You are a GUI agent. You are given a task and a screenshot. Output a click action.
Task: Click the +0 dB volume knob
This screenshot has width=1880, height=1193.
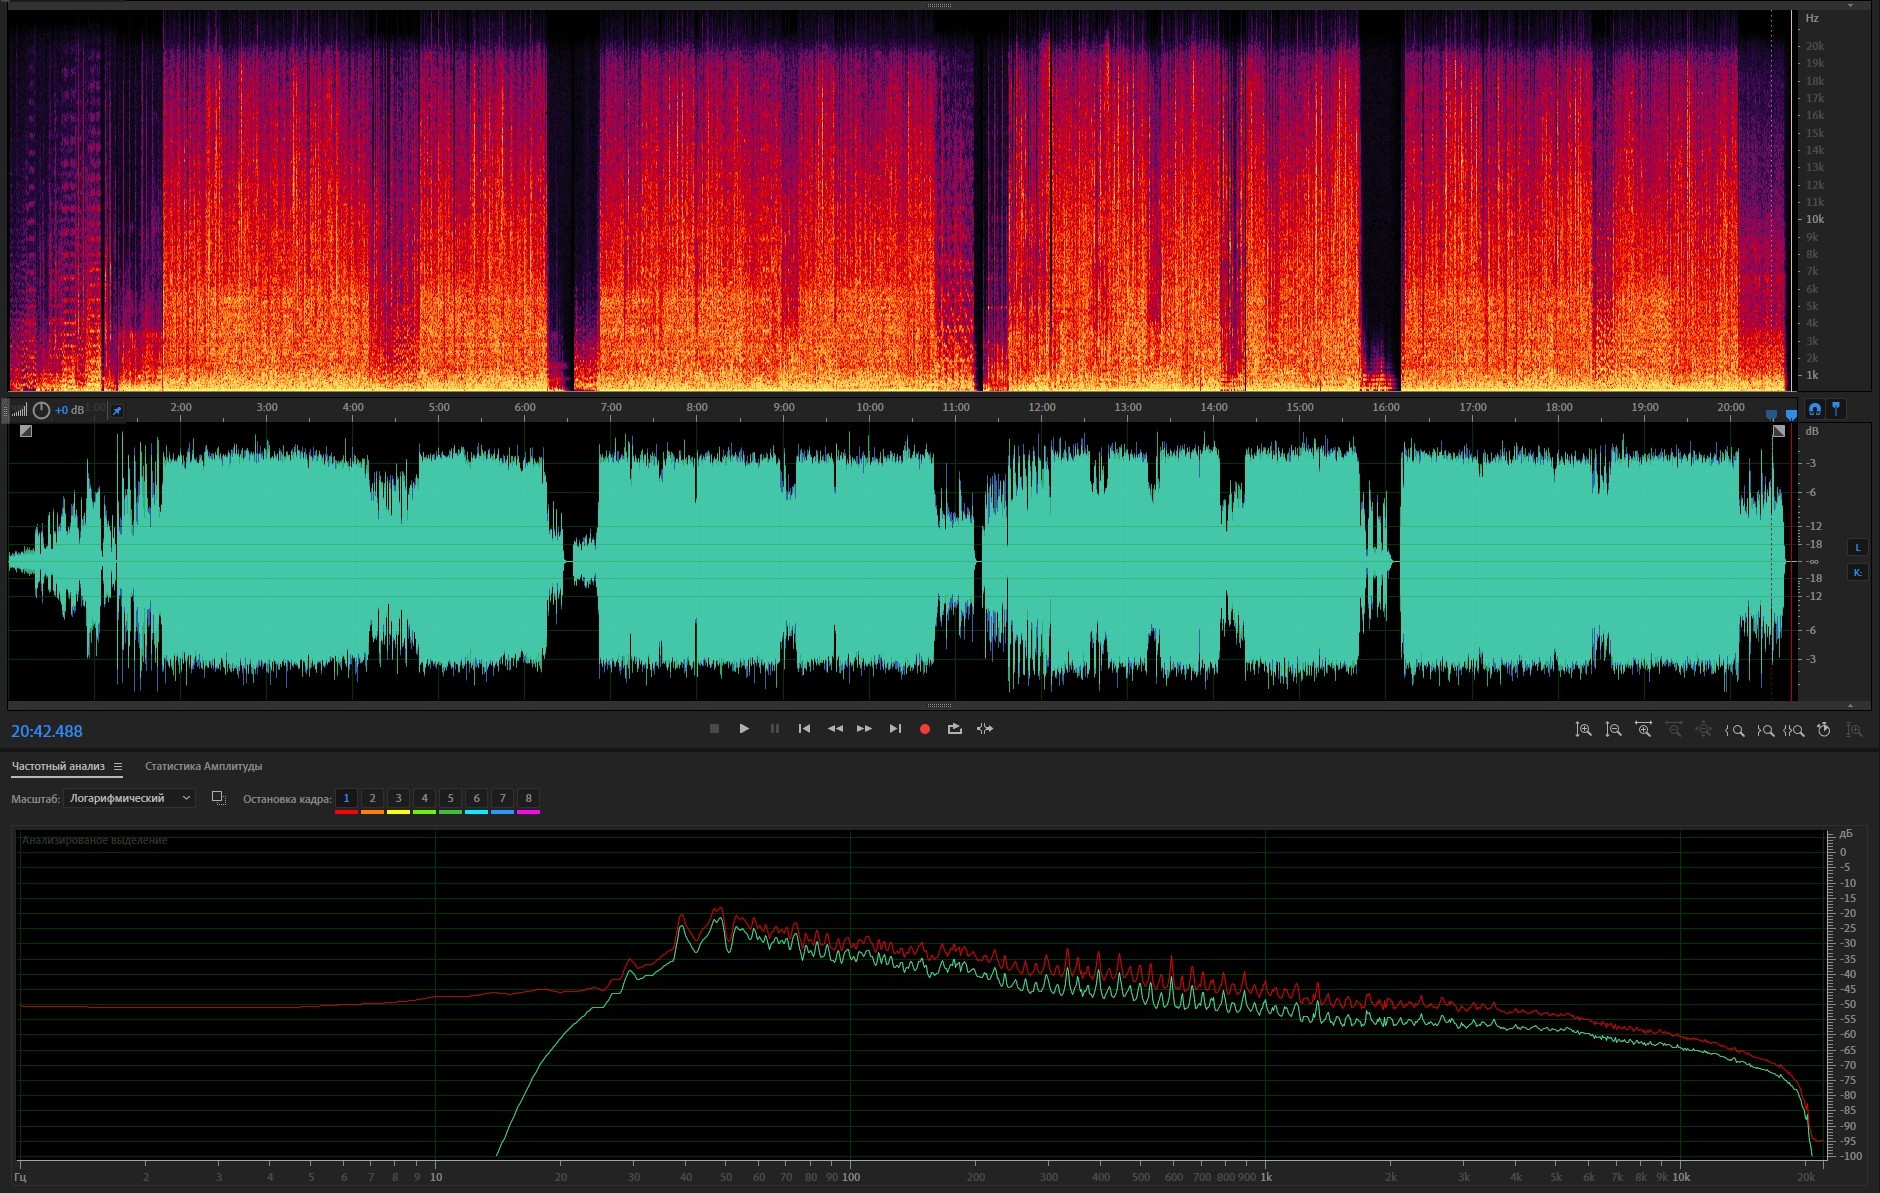(x=41, y=410)
